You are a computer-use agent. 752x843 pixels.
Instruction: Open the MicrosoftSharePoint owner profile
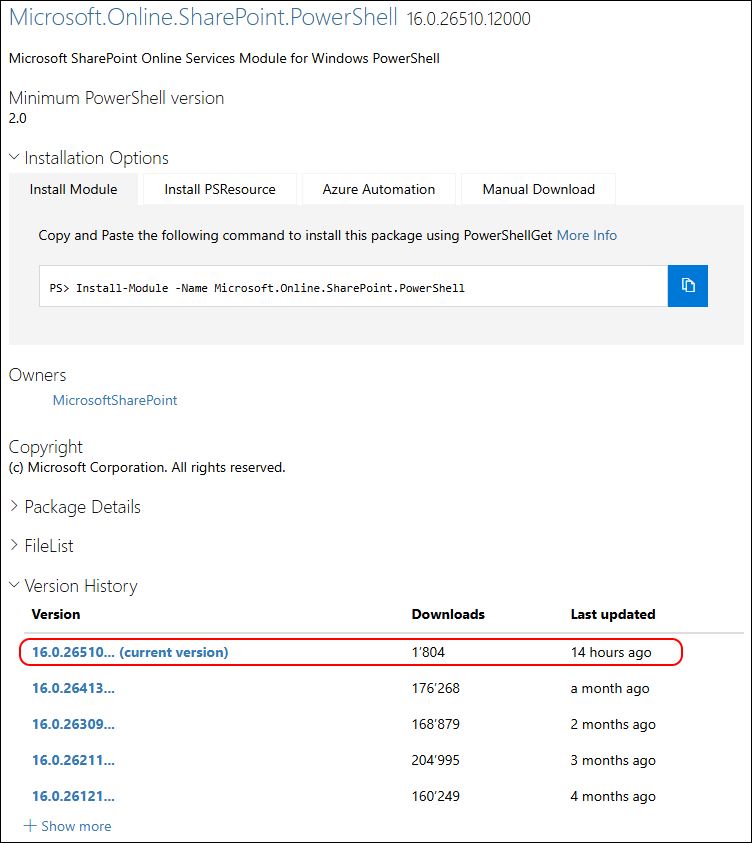(x=115, y=400)
